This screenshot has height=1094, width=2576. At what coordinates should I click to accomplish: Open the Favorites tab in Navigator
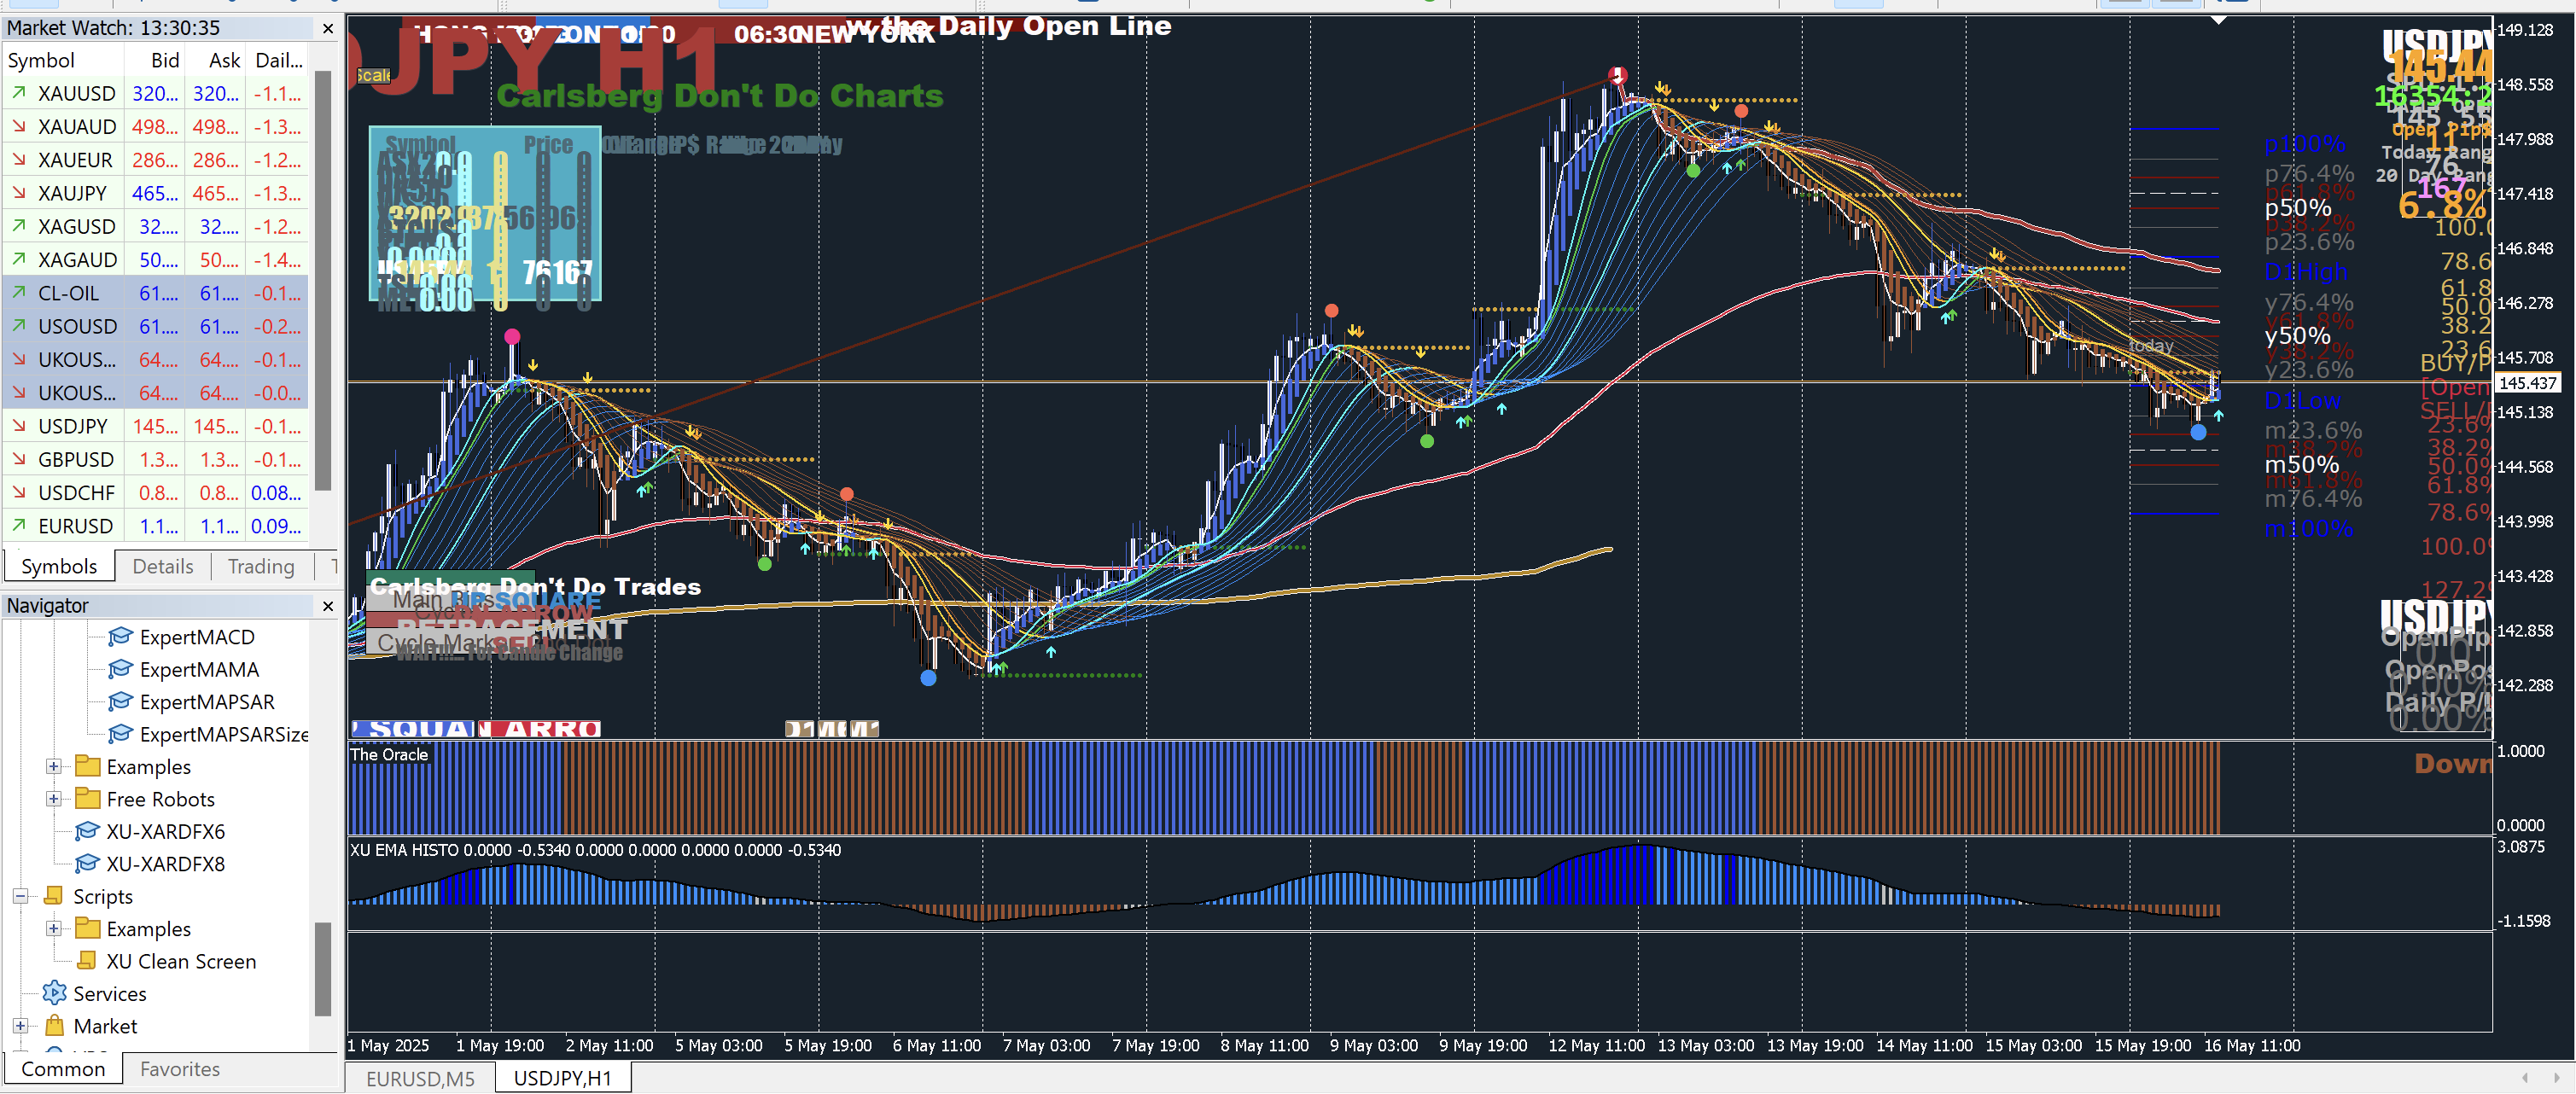180,1069
